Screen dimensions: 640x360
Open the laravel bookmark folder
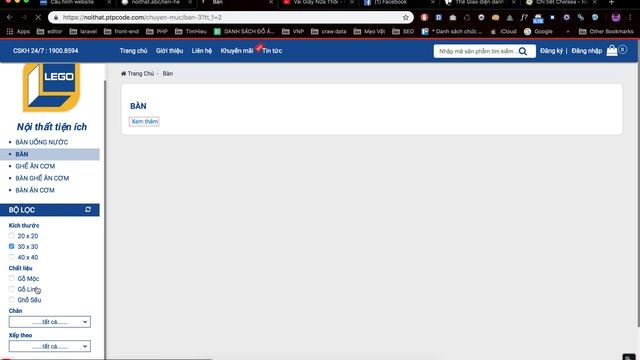[84, 31]
